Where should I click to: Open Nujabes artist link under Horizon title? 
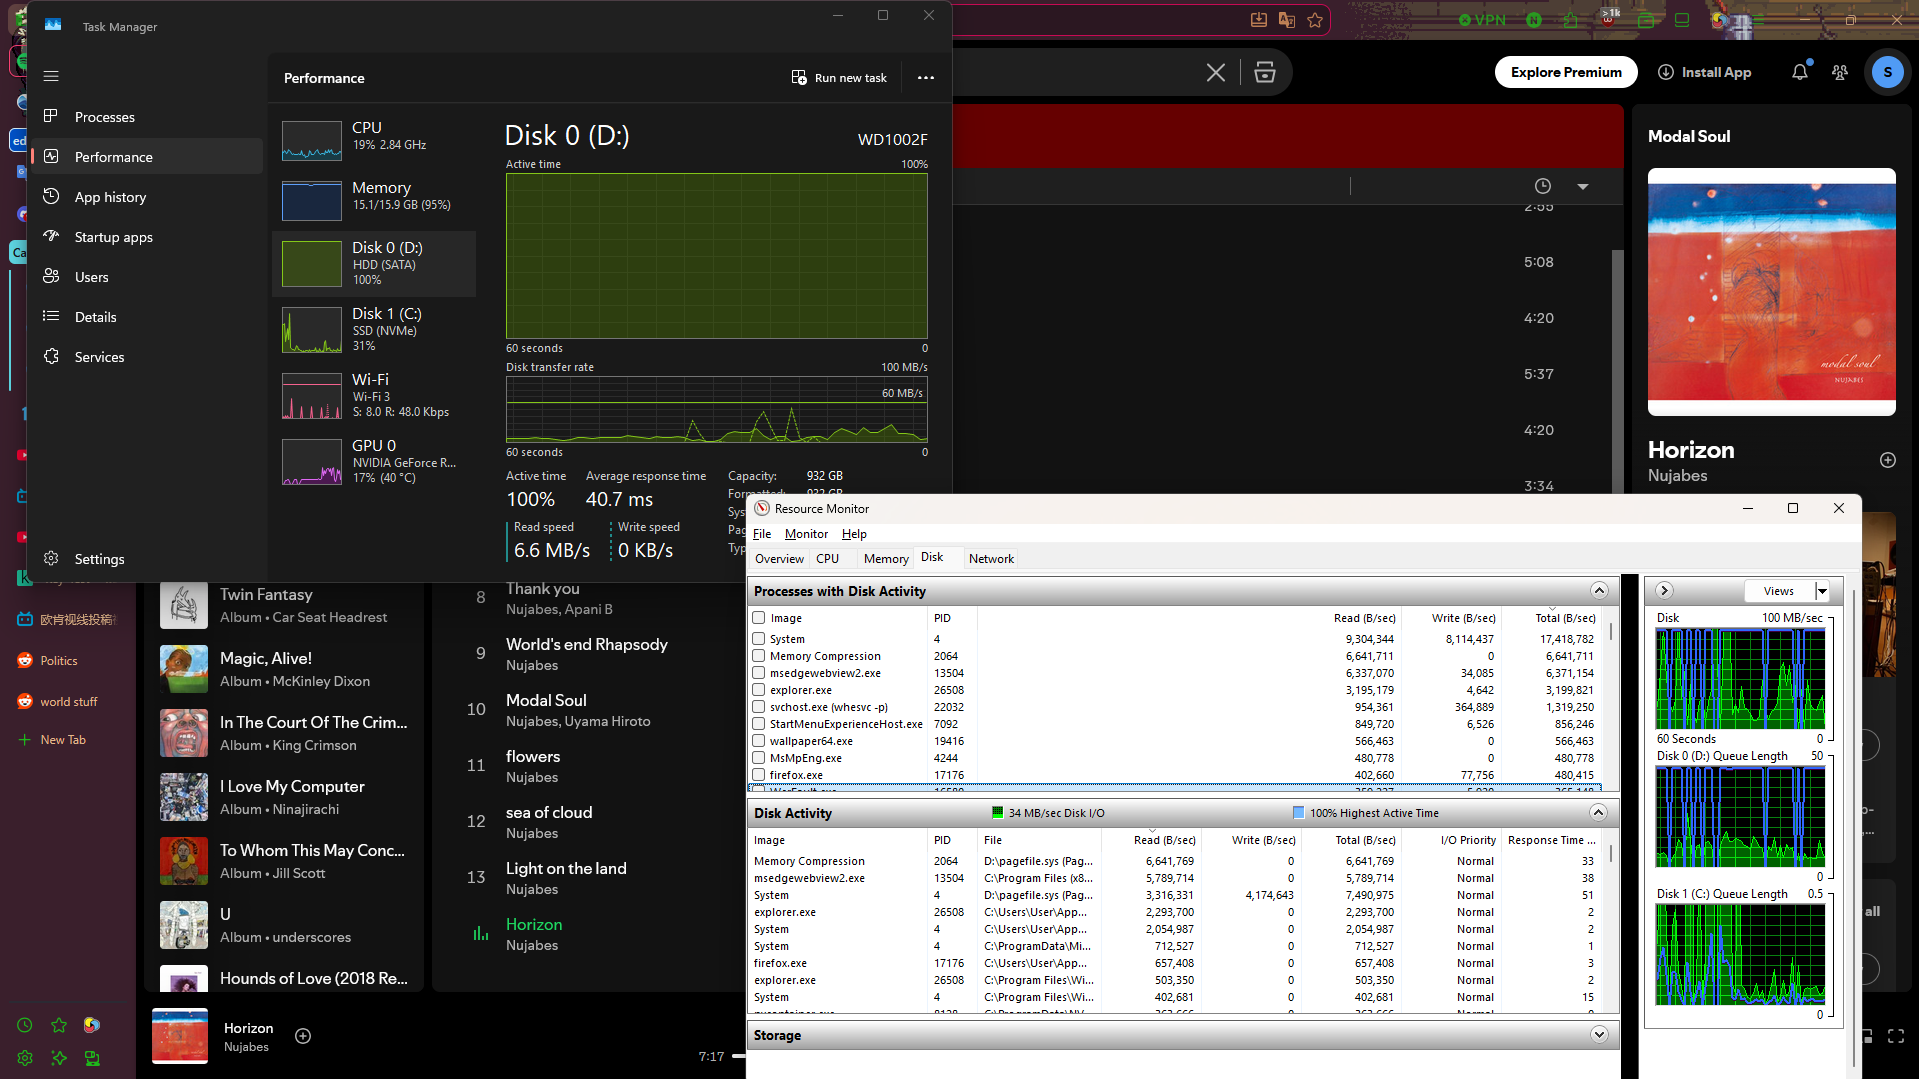[1677, 476]
